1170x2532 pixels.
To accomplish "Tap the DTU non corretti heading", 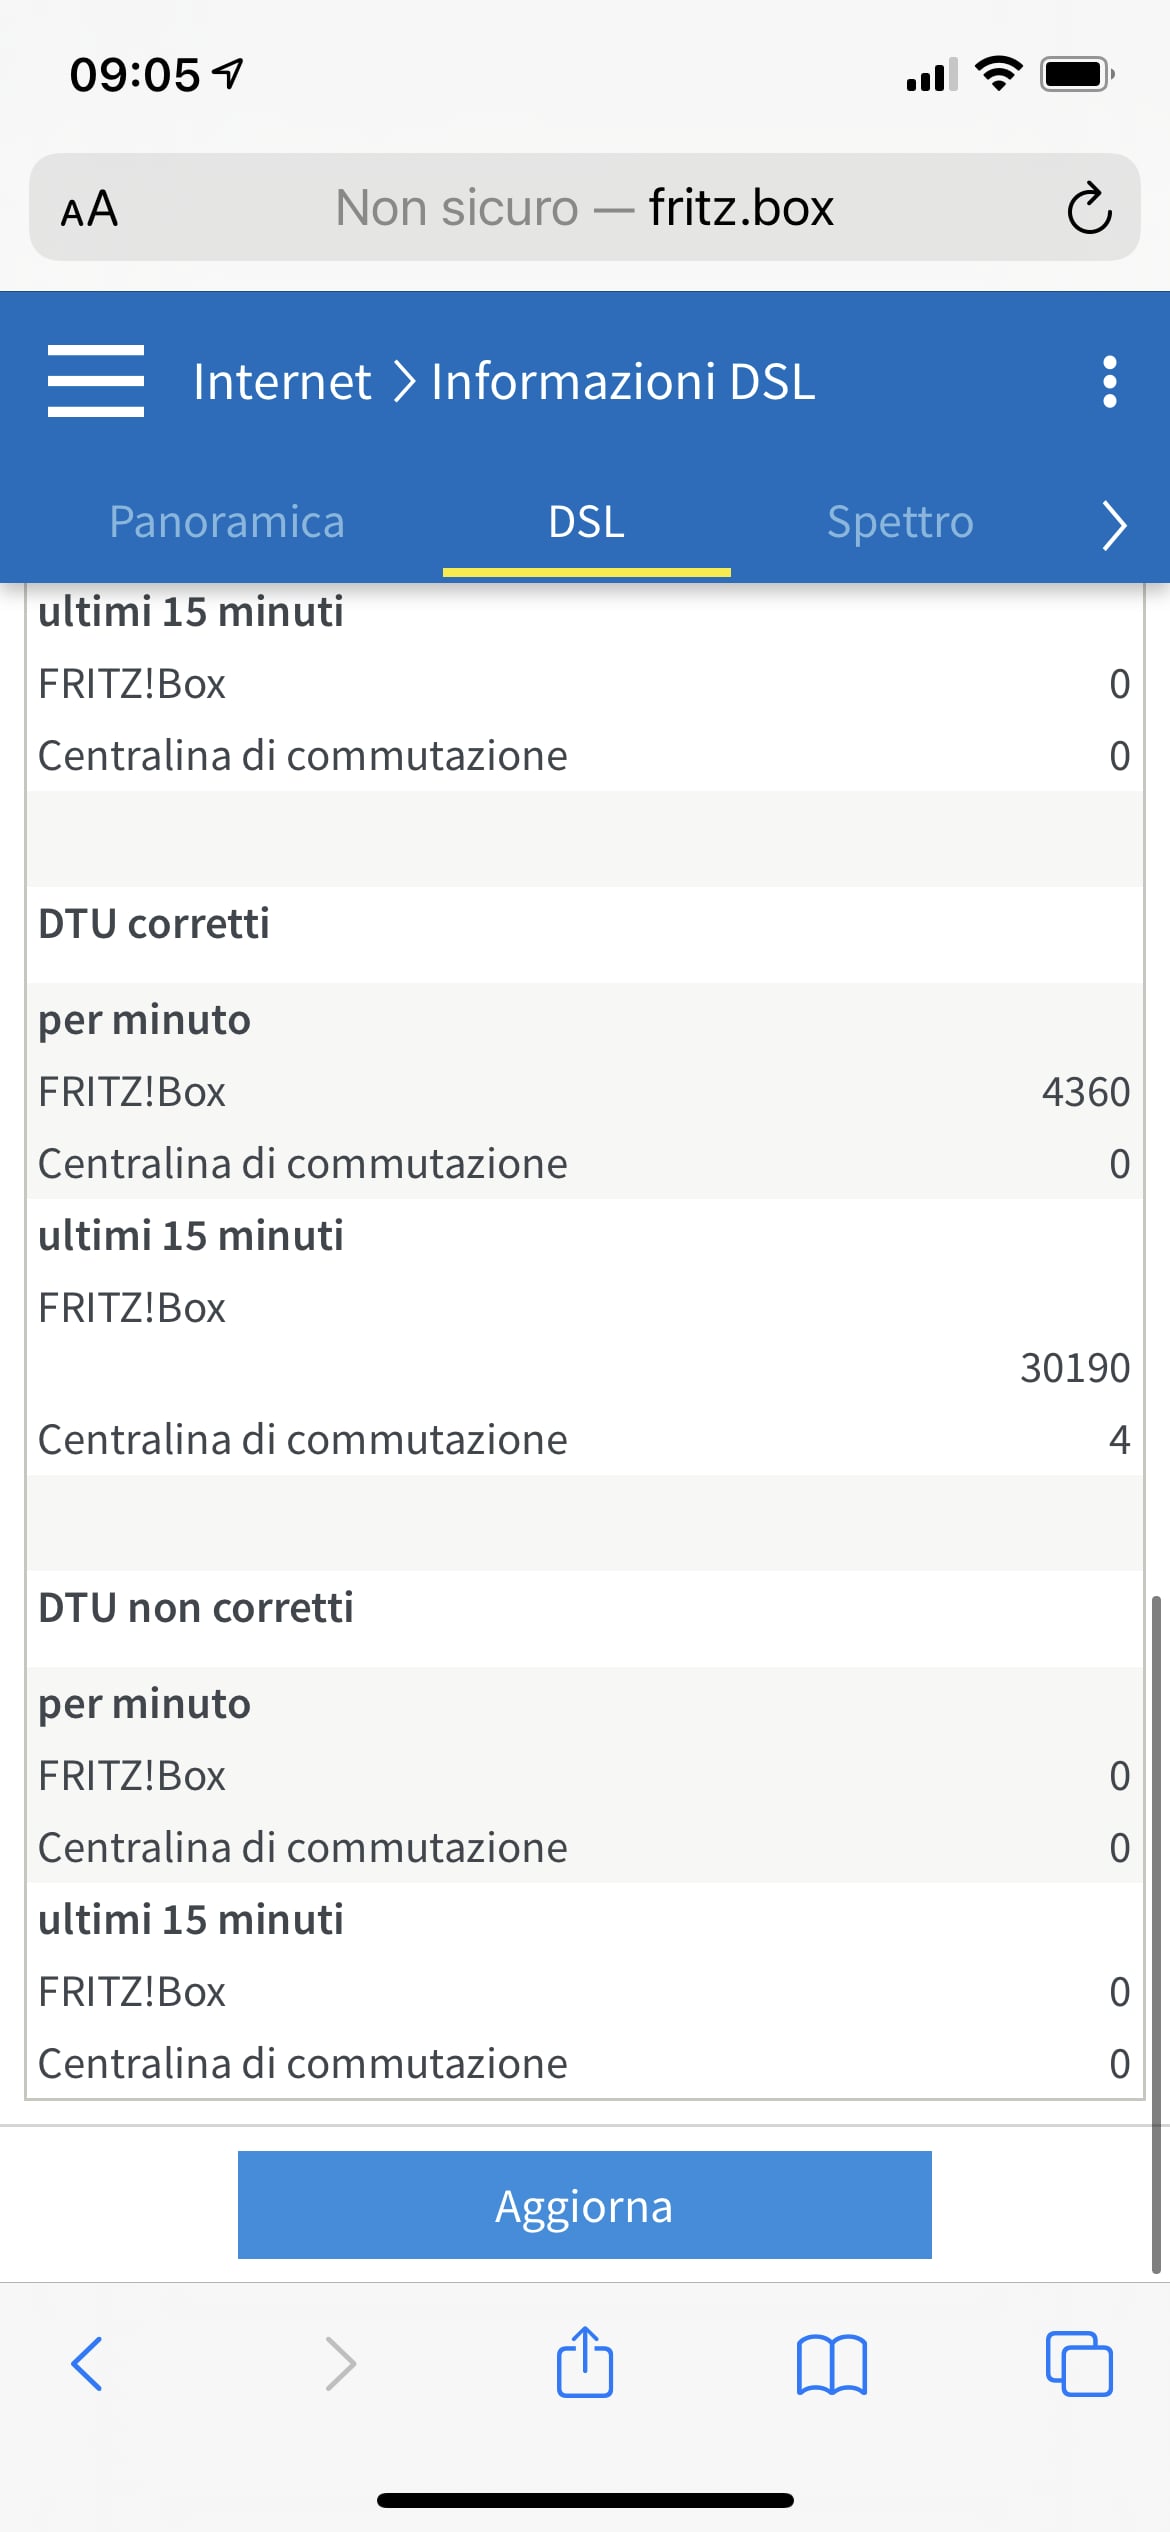I will [x=196, y=1608].
